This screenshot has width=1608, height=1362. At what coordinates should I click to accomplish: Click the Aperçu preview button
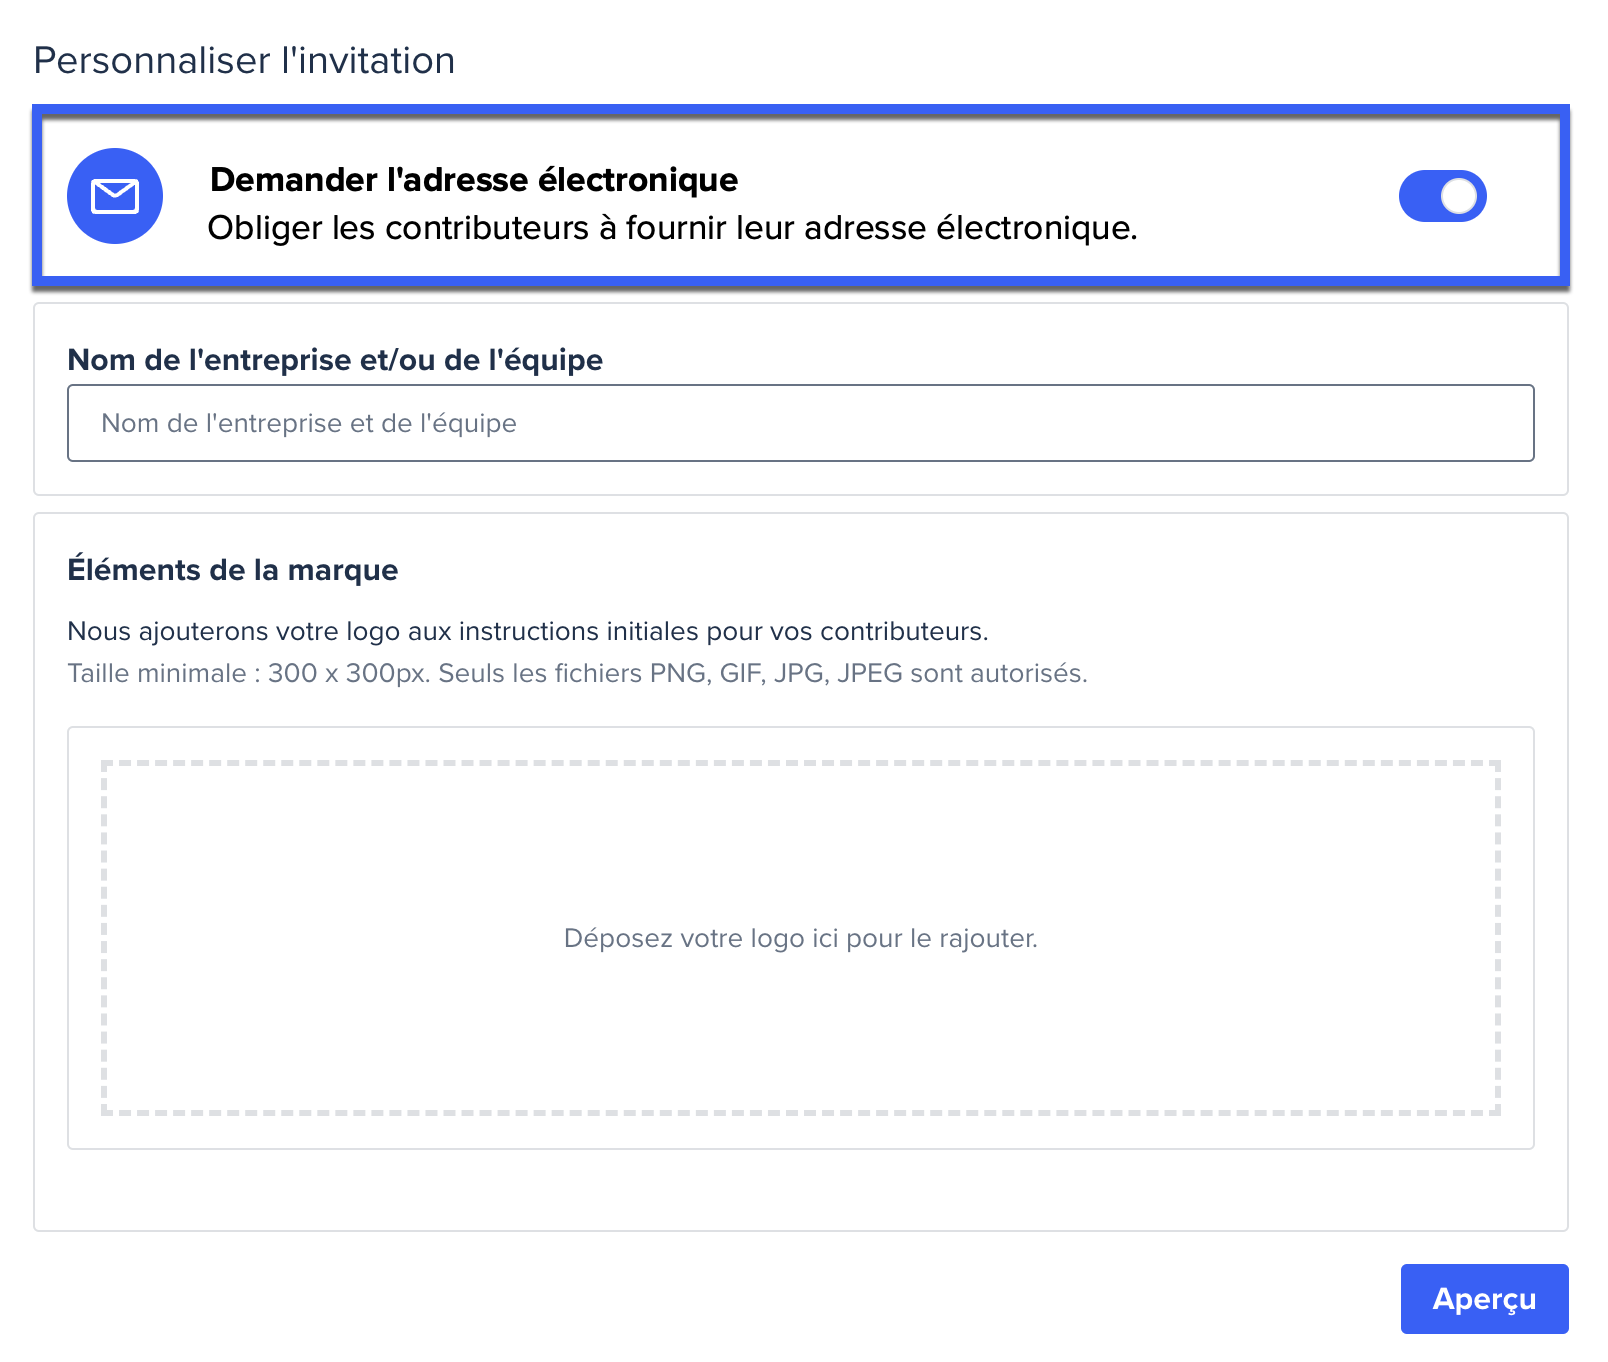[1484, 1298]
